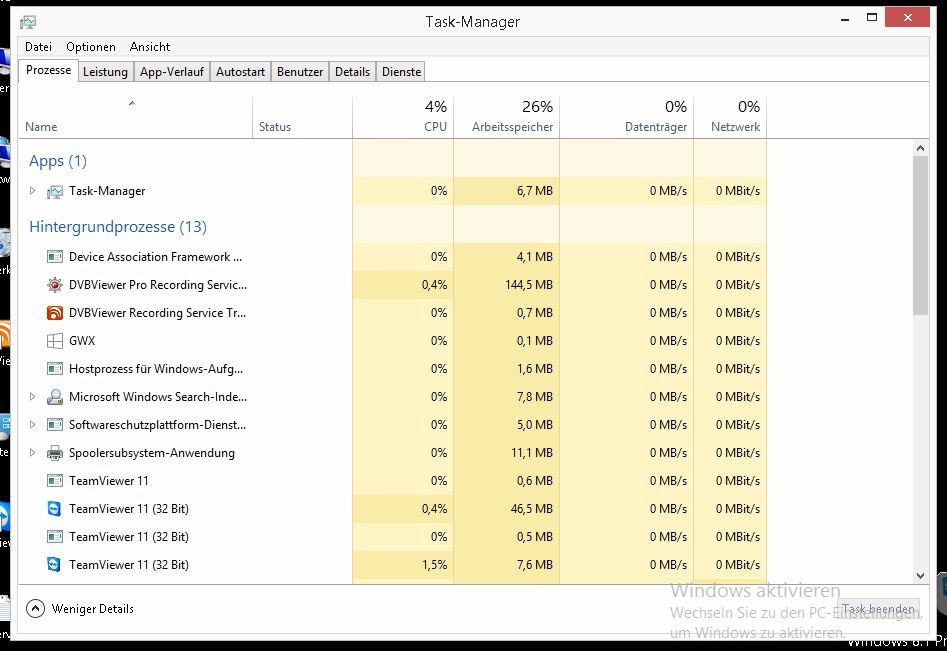Click the plain TeamViewer 11 process icon
Image resolution: width=947 pixels, height=651 pixels.
tap(55, 481)
